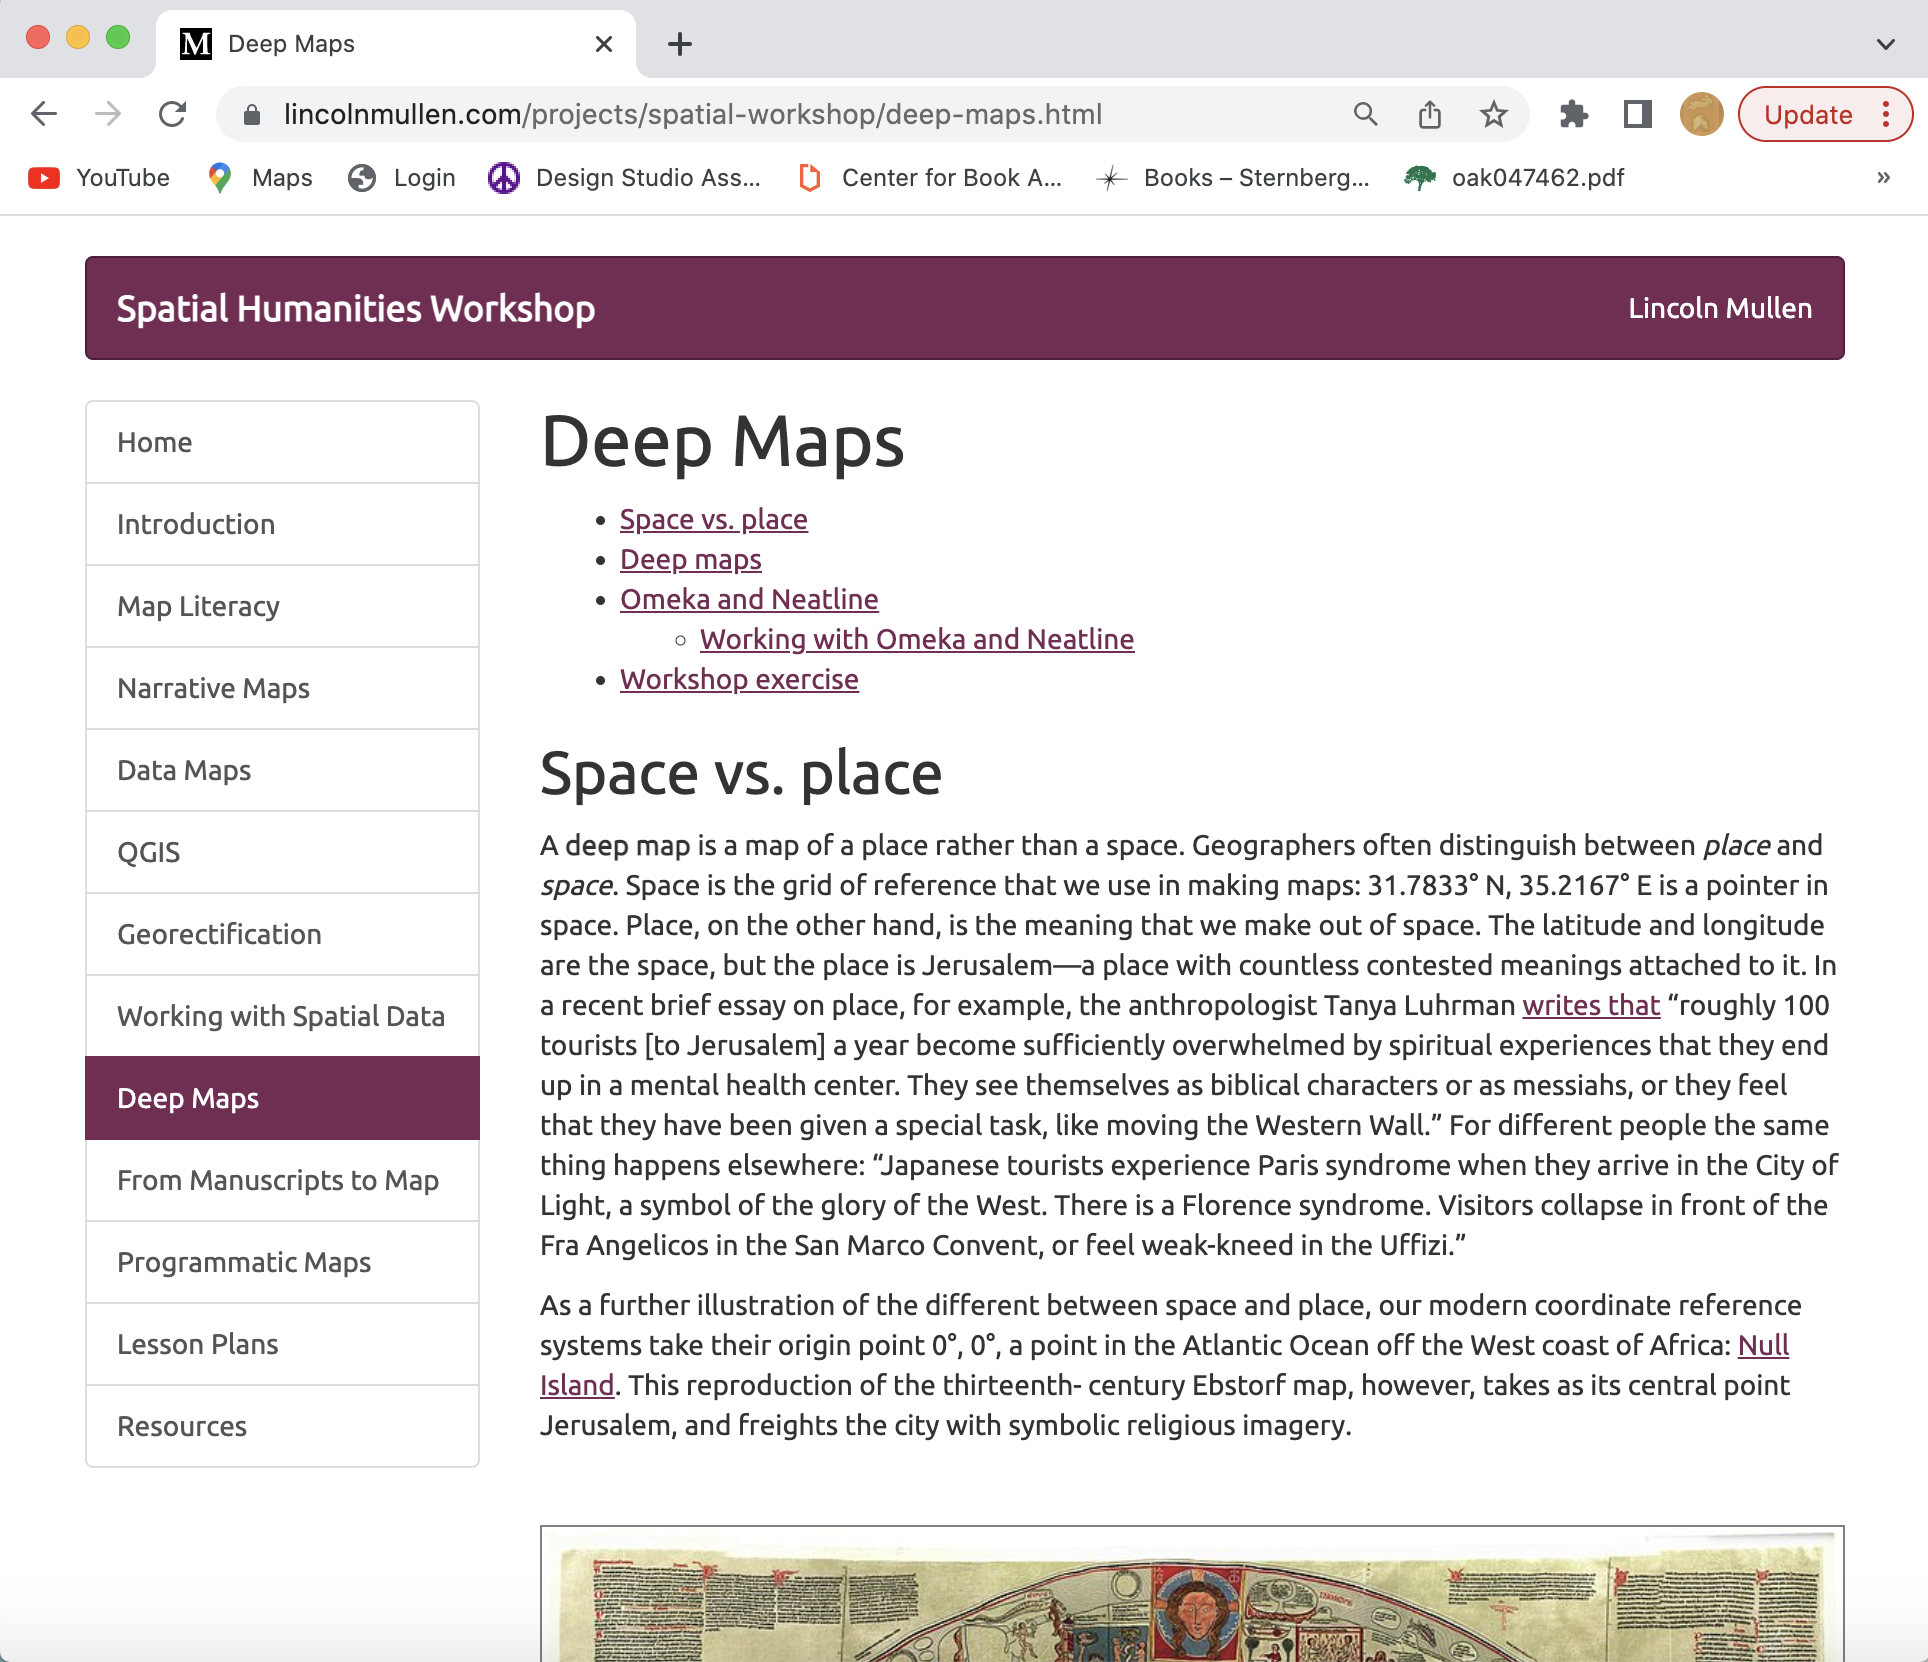Screen dimensions: 1928x1662
Task: Open the Center for Book A... bookmark
Action: pyautogui.click(x=930, y=178)
